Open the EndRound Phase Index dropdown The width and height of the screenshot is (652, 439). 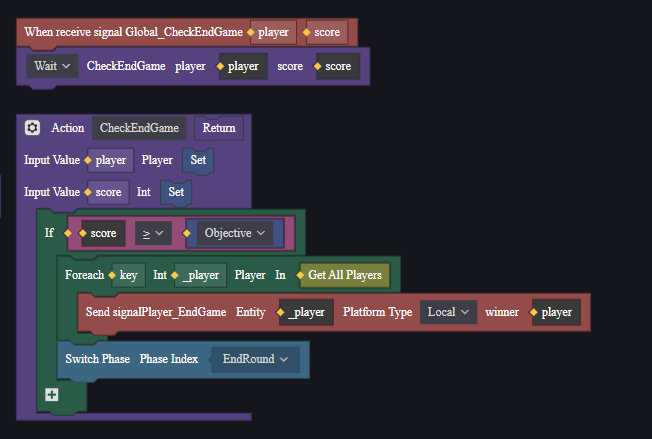(255, 359)
